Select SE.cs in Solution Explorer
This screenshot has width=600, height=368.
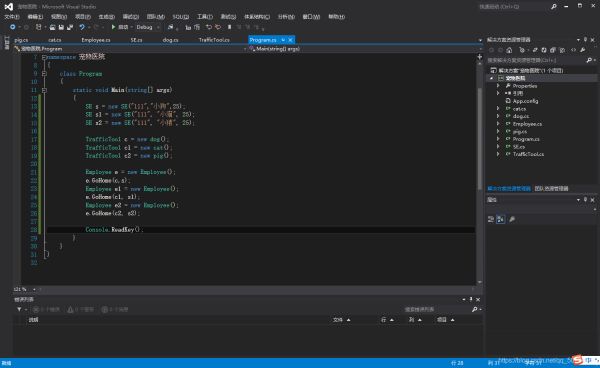tap(518, 147)
